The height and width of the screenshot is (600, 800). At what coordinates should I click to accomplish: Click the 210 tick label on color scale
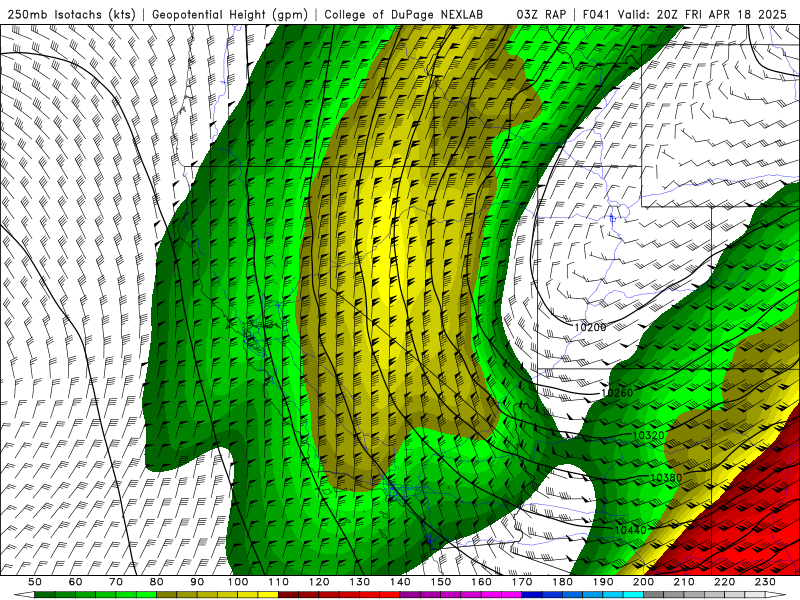point(684,582)
